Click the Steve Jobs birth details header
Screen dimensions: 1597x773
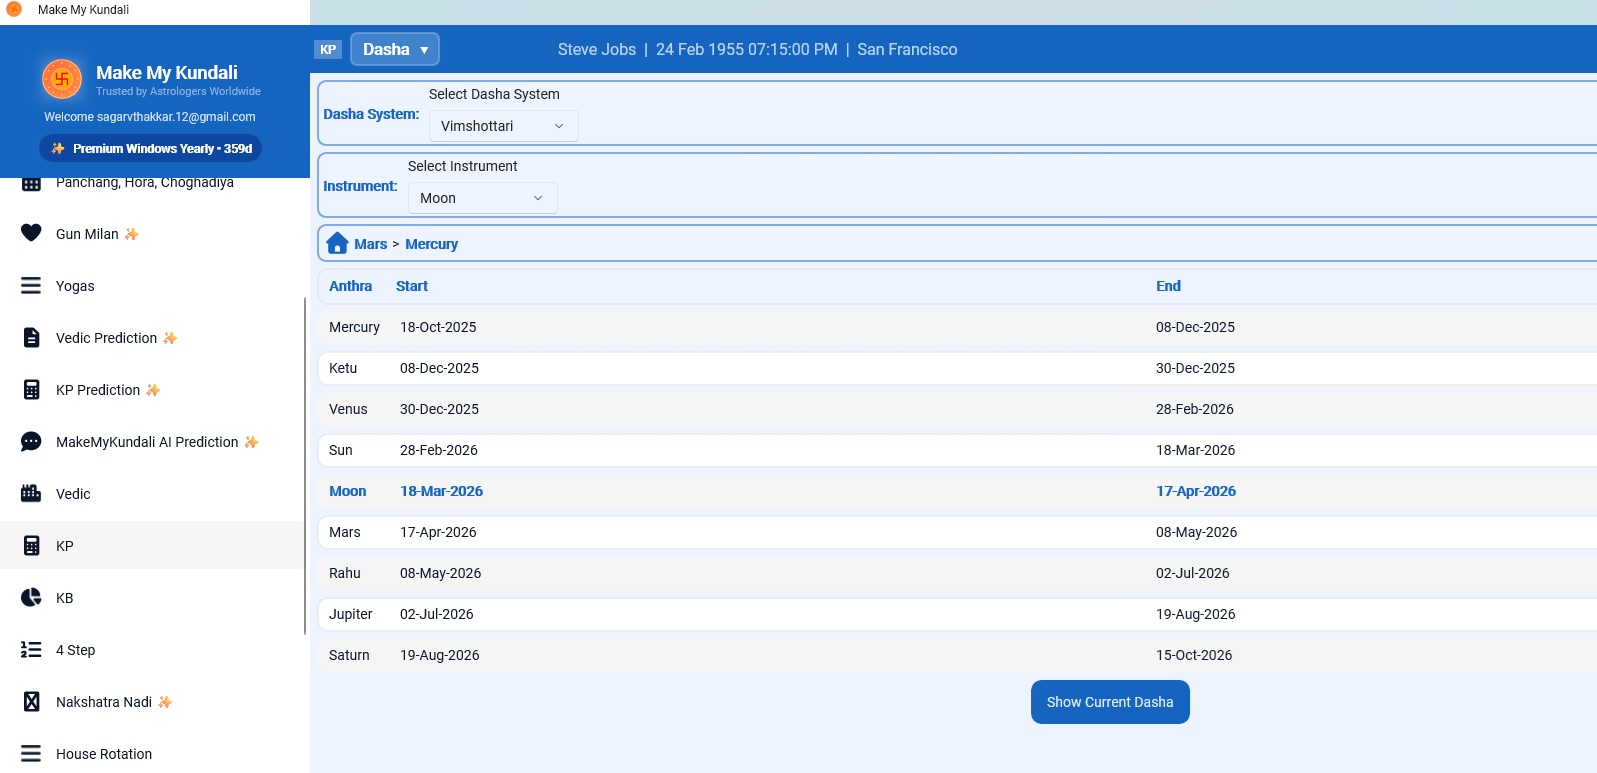pos(757,49)
